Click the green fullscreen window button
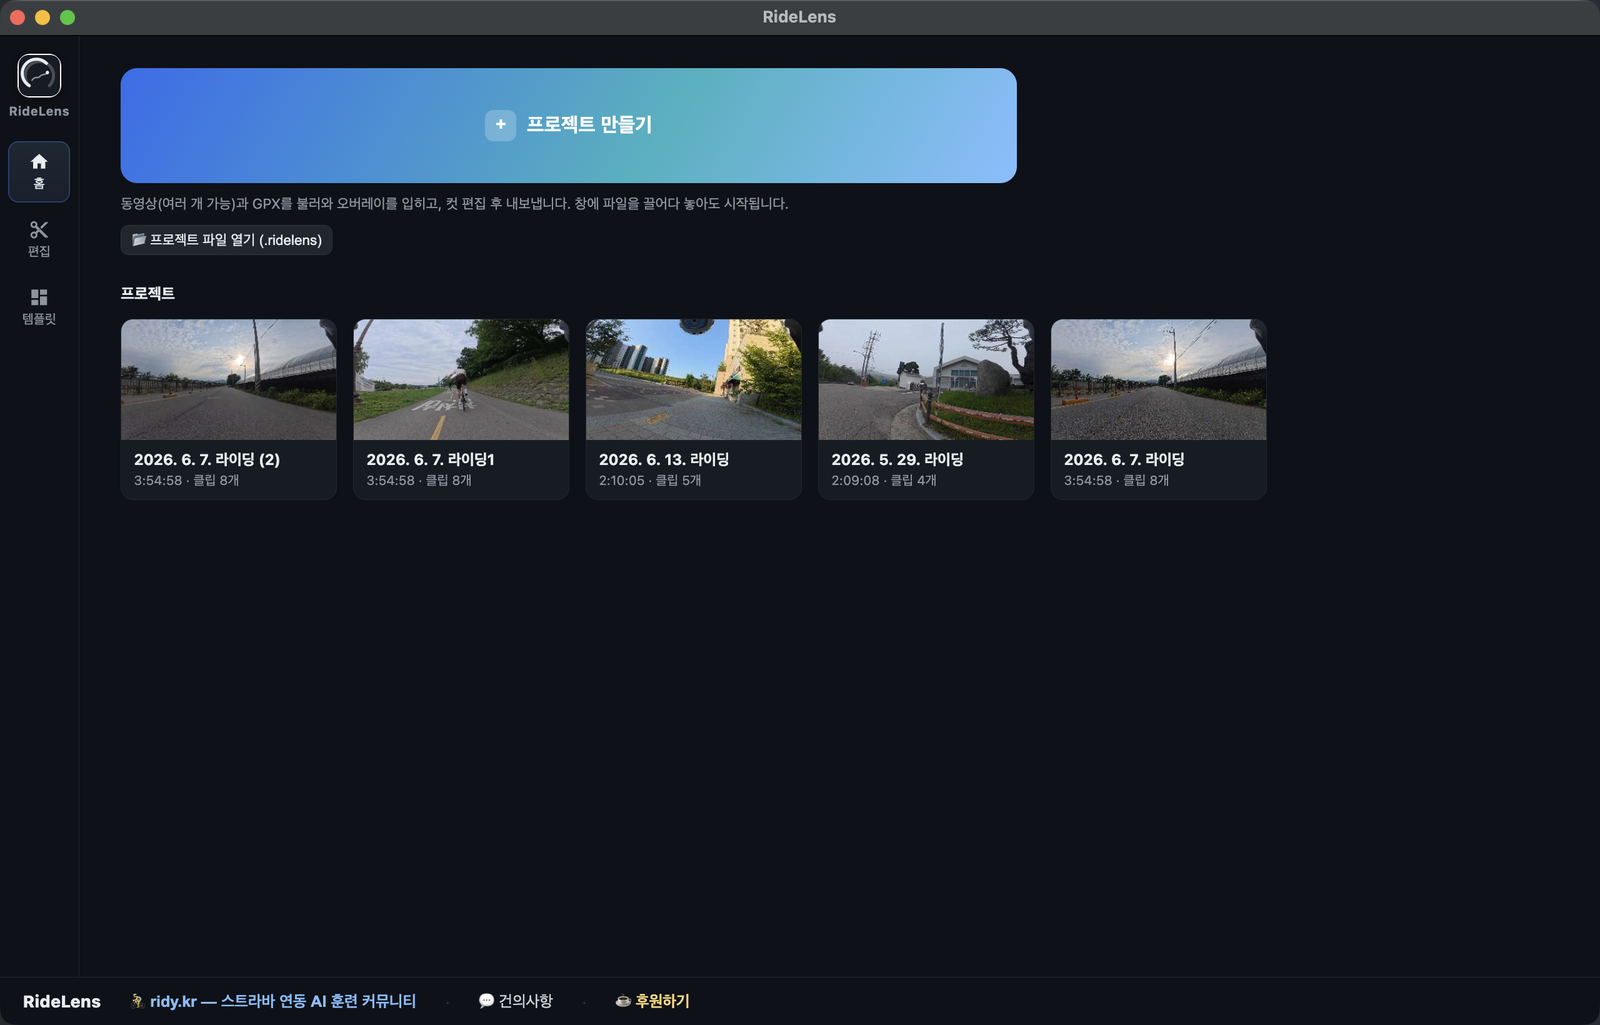 [x=67, y=17]
